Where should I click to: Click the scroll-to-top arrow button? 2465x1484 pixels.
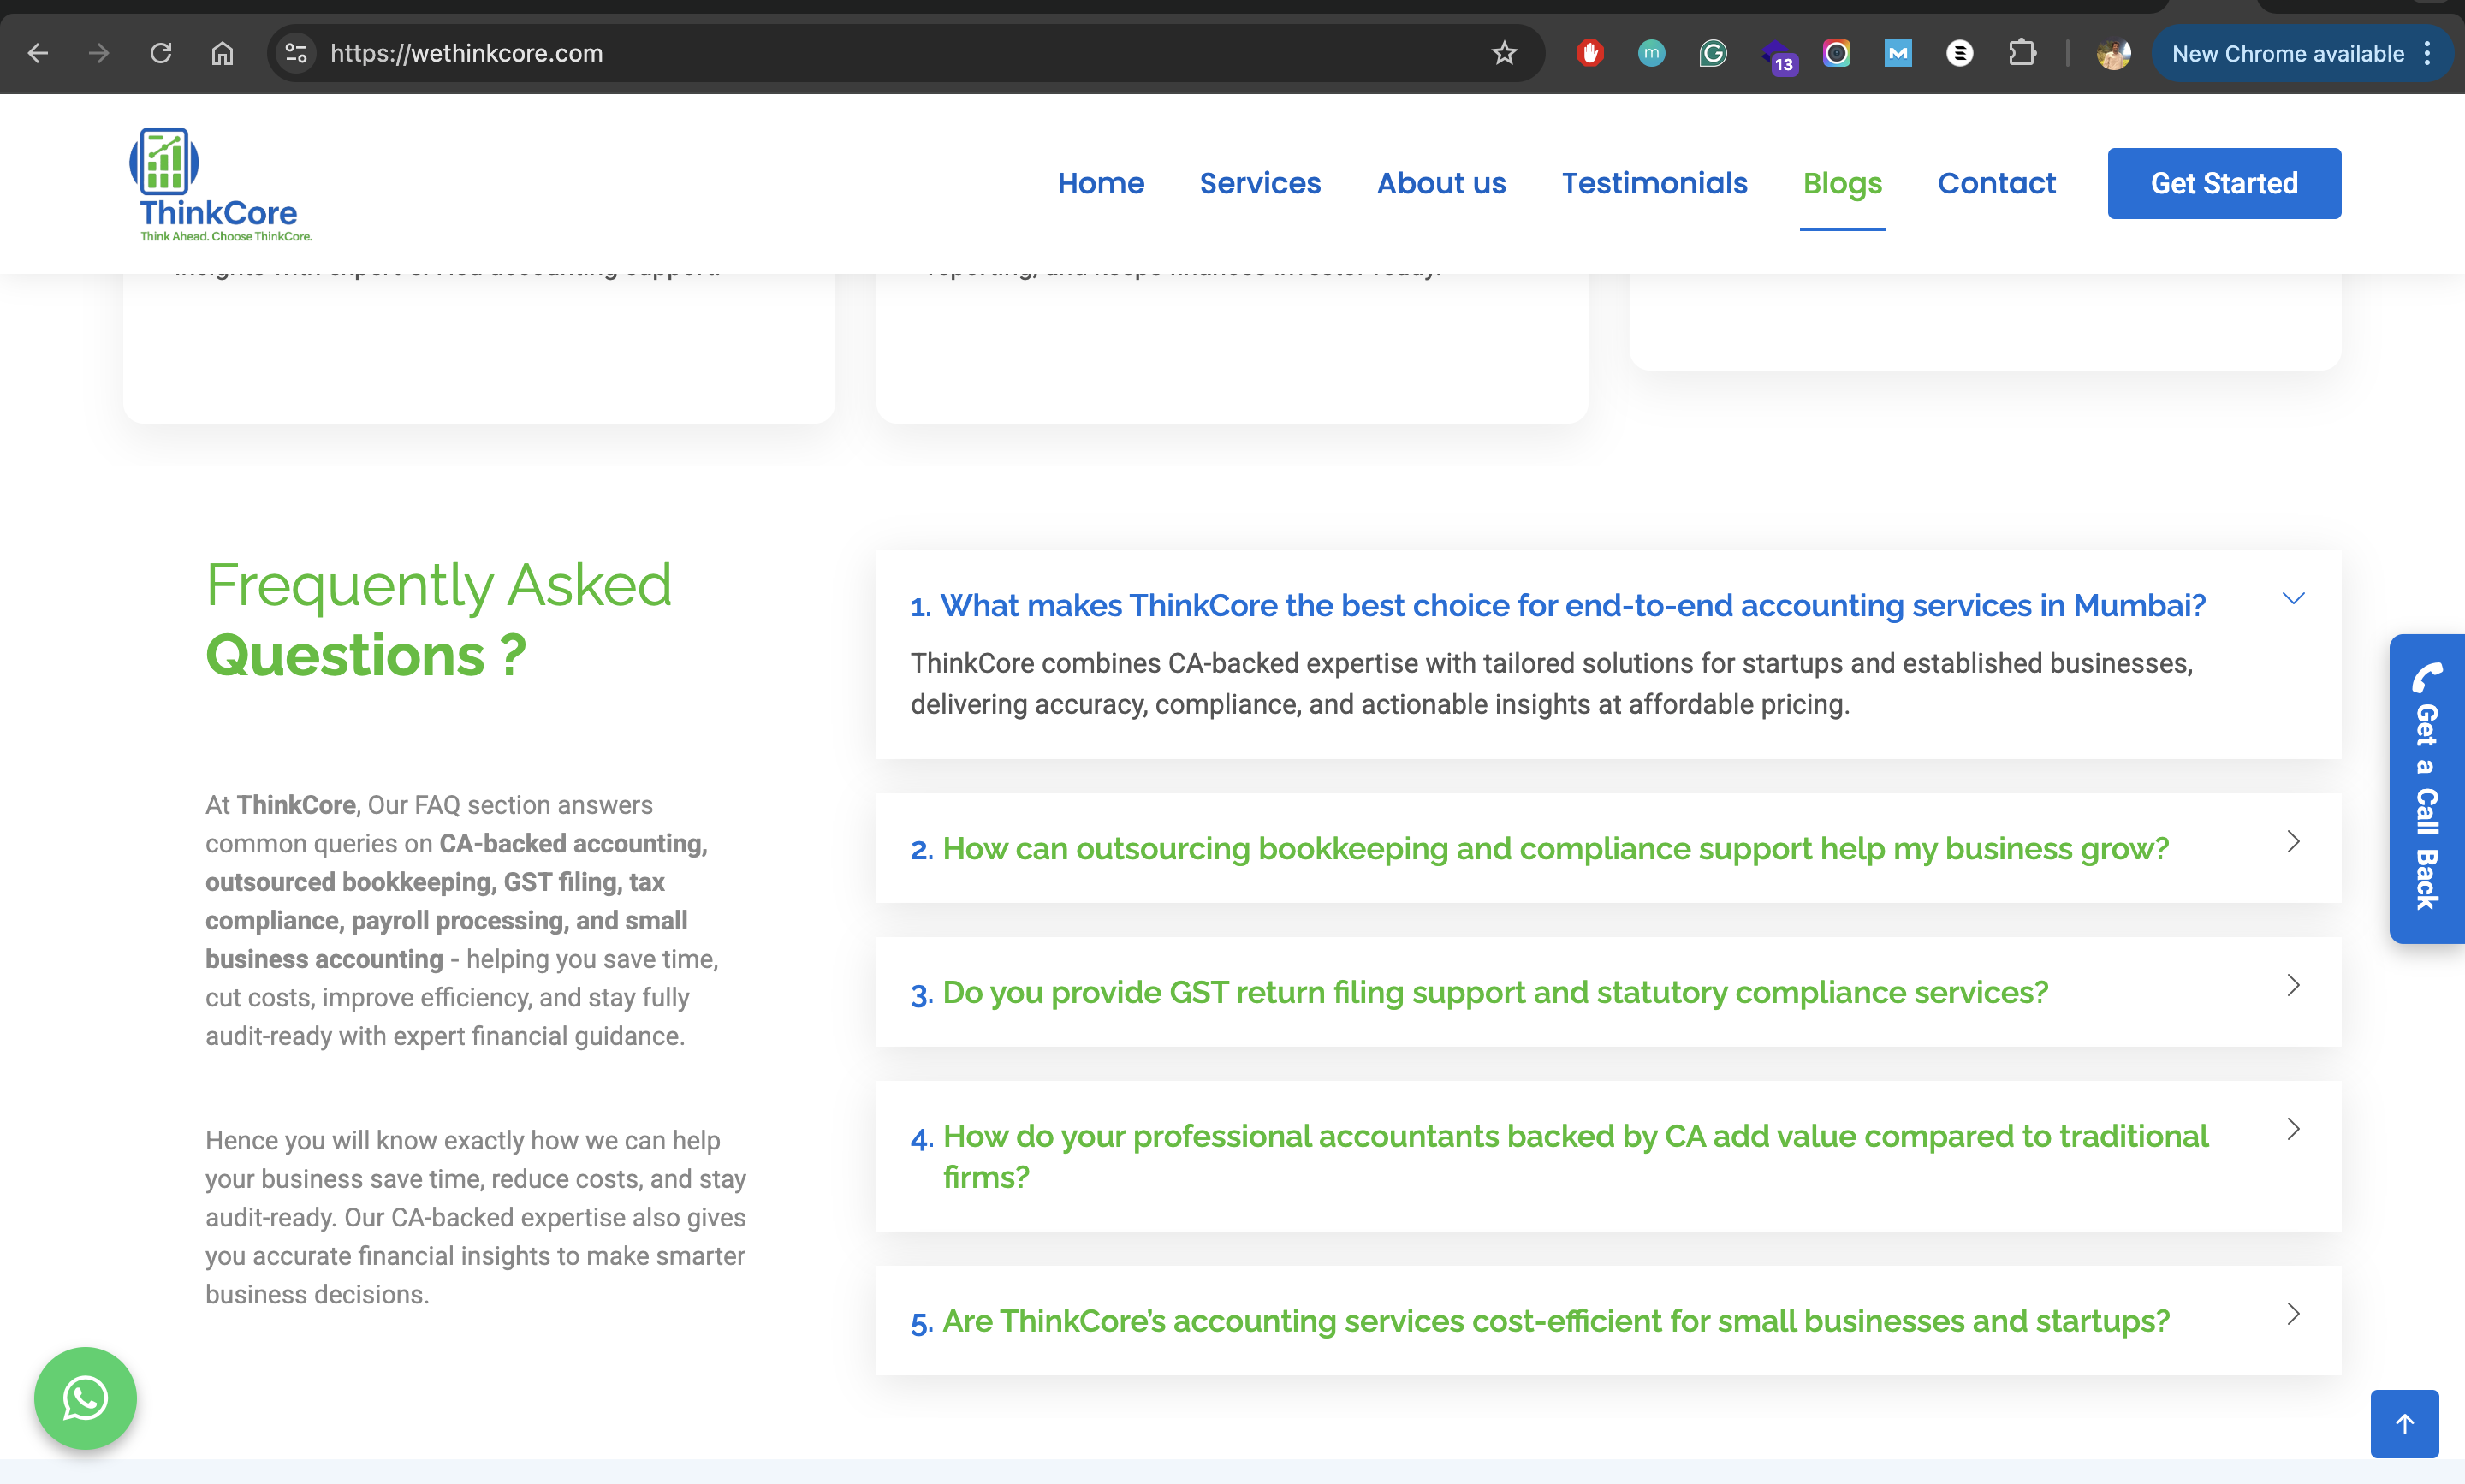click(2404, 1423)
